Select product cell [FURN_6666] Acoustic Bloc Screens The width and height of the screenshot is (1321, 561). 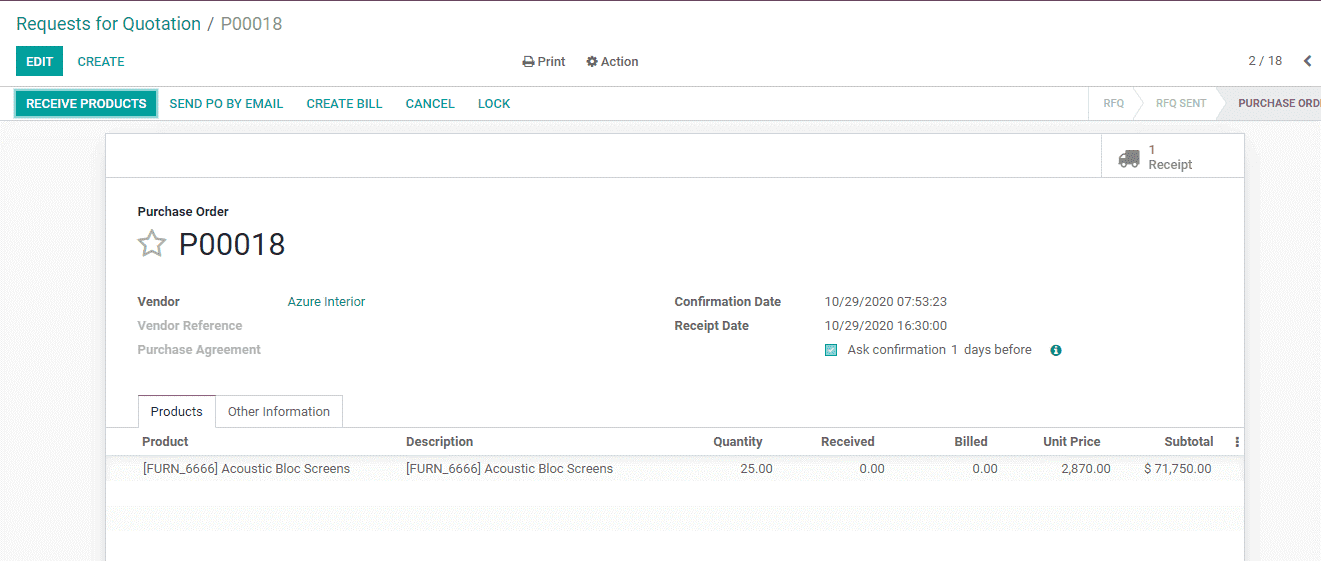(246, 469)
